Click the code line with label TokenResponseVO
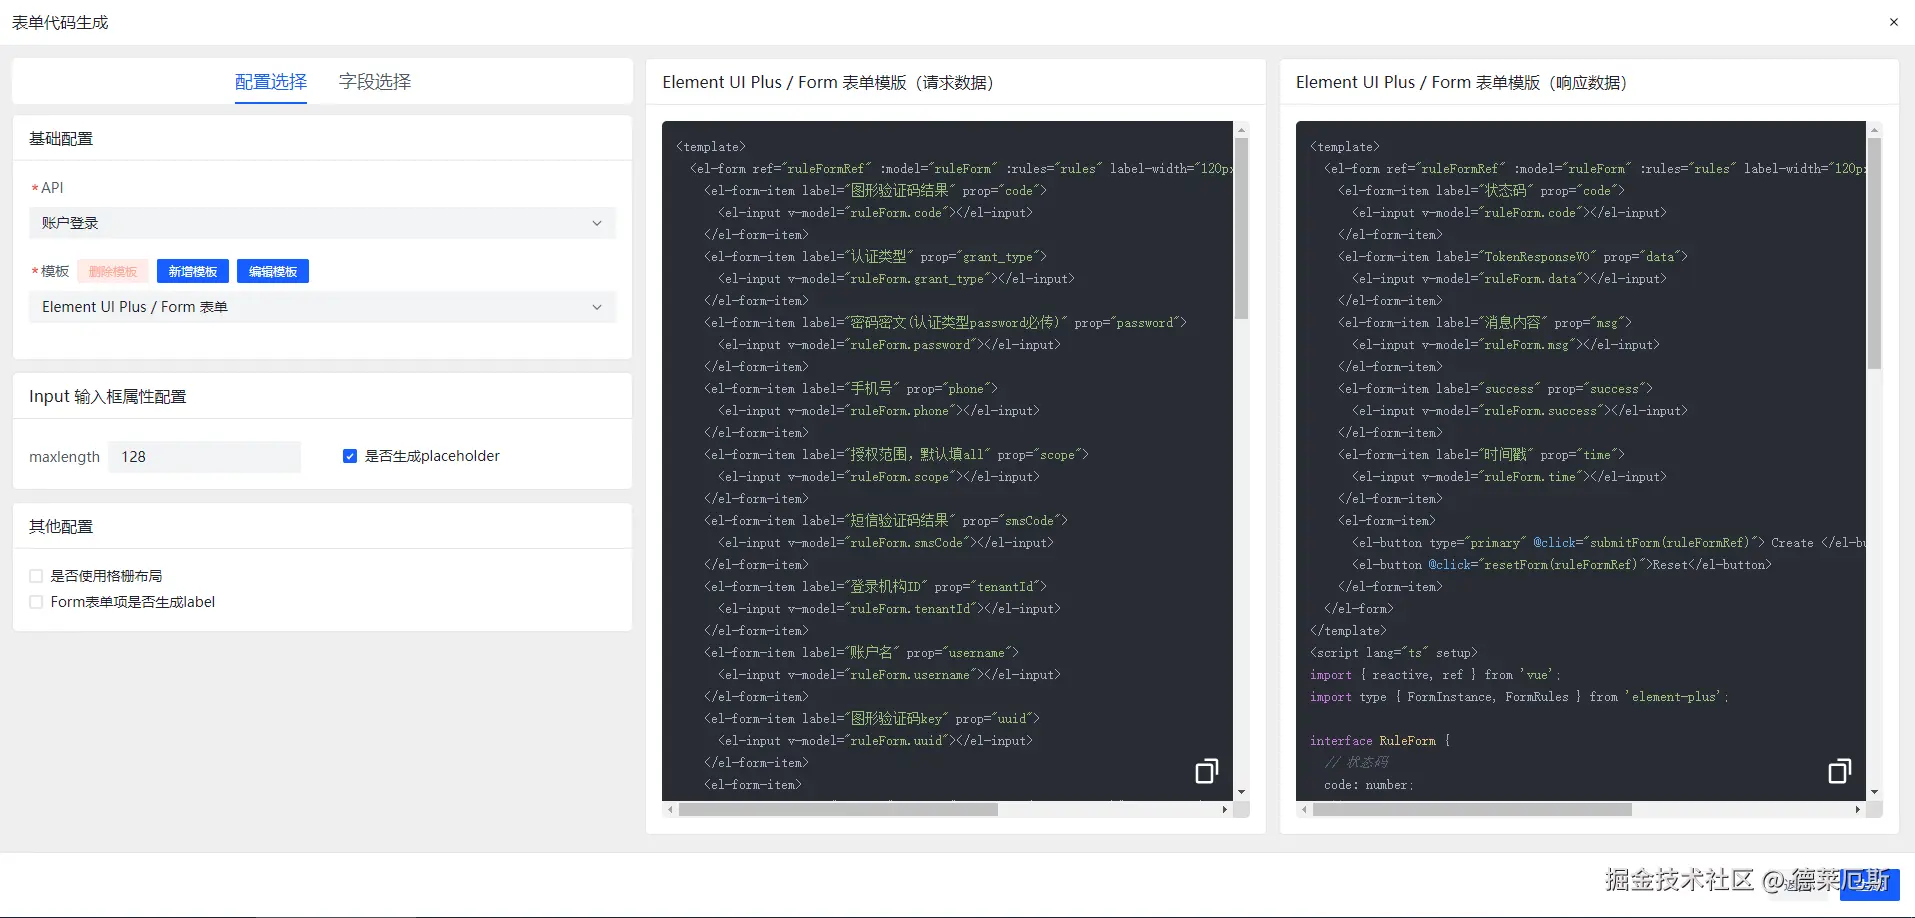Screen dimensions: 1915x918 [1513, 257]
